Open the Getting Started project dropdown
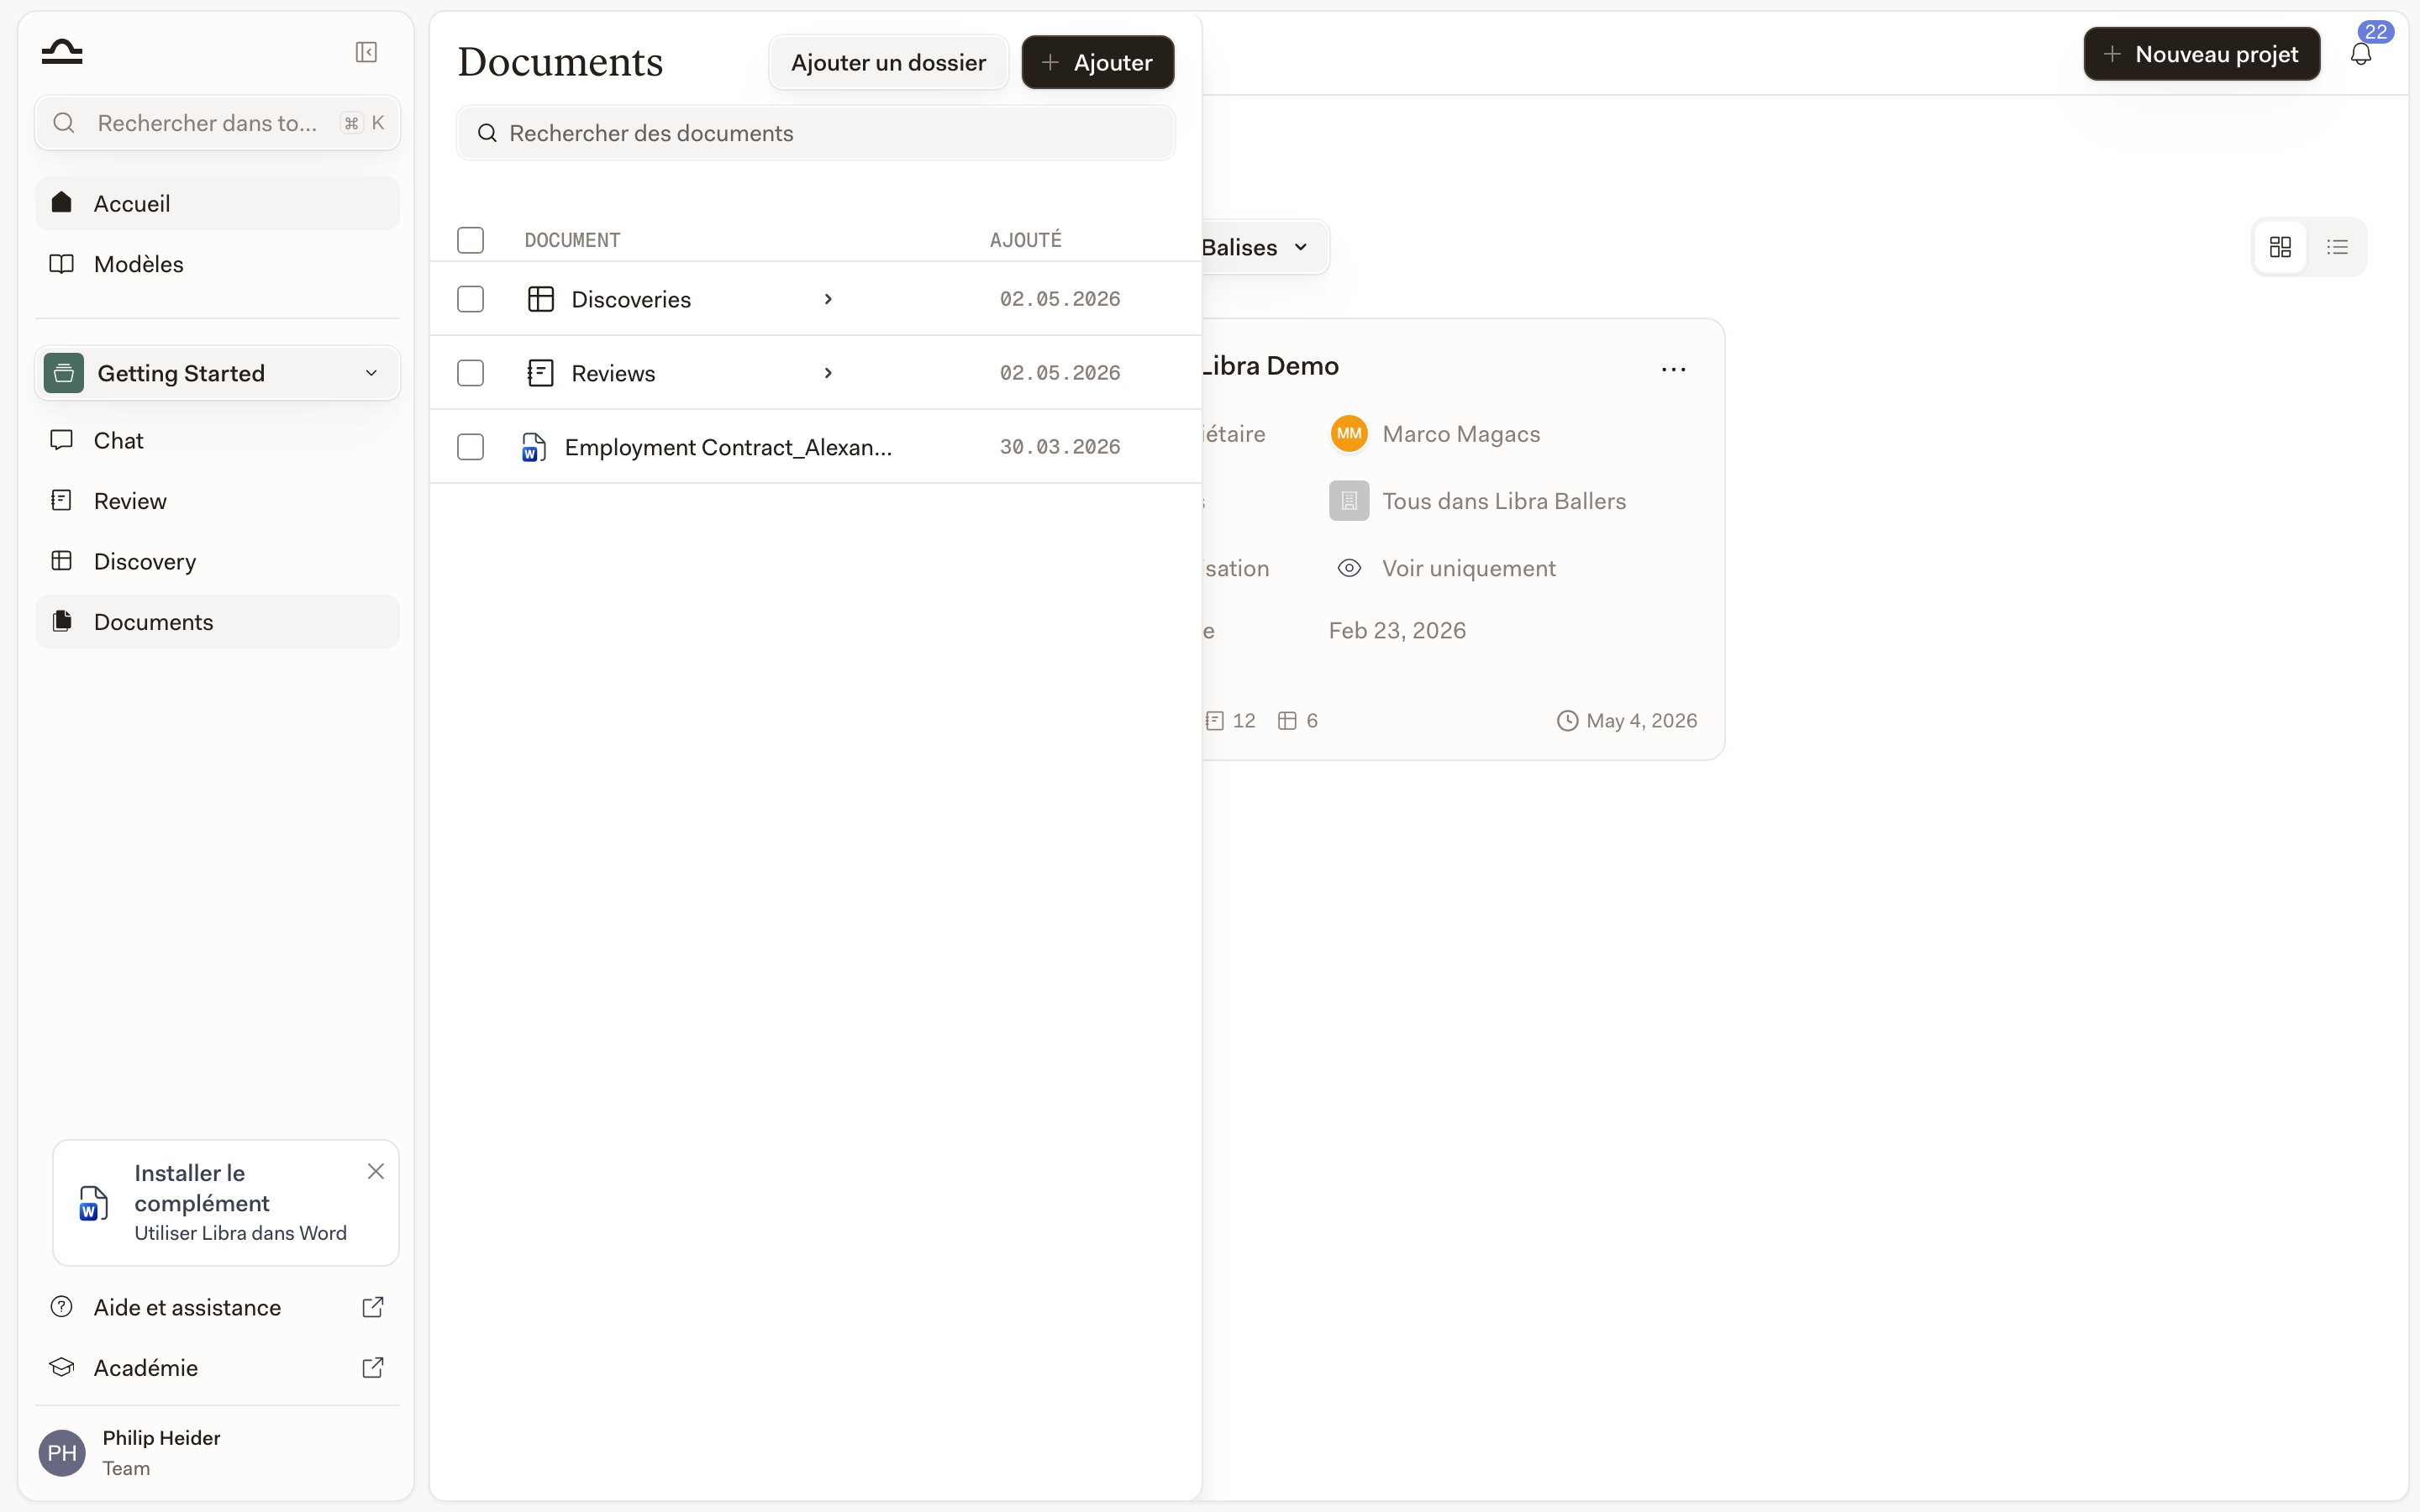This screenshot has width=2420, height=1512. (x=218, y=373)
